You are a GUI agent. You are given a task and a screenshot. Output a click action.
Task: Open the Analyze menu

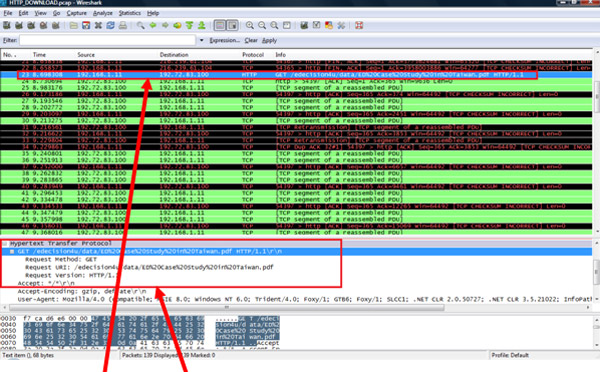click(103, 13)
